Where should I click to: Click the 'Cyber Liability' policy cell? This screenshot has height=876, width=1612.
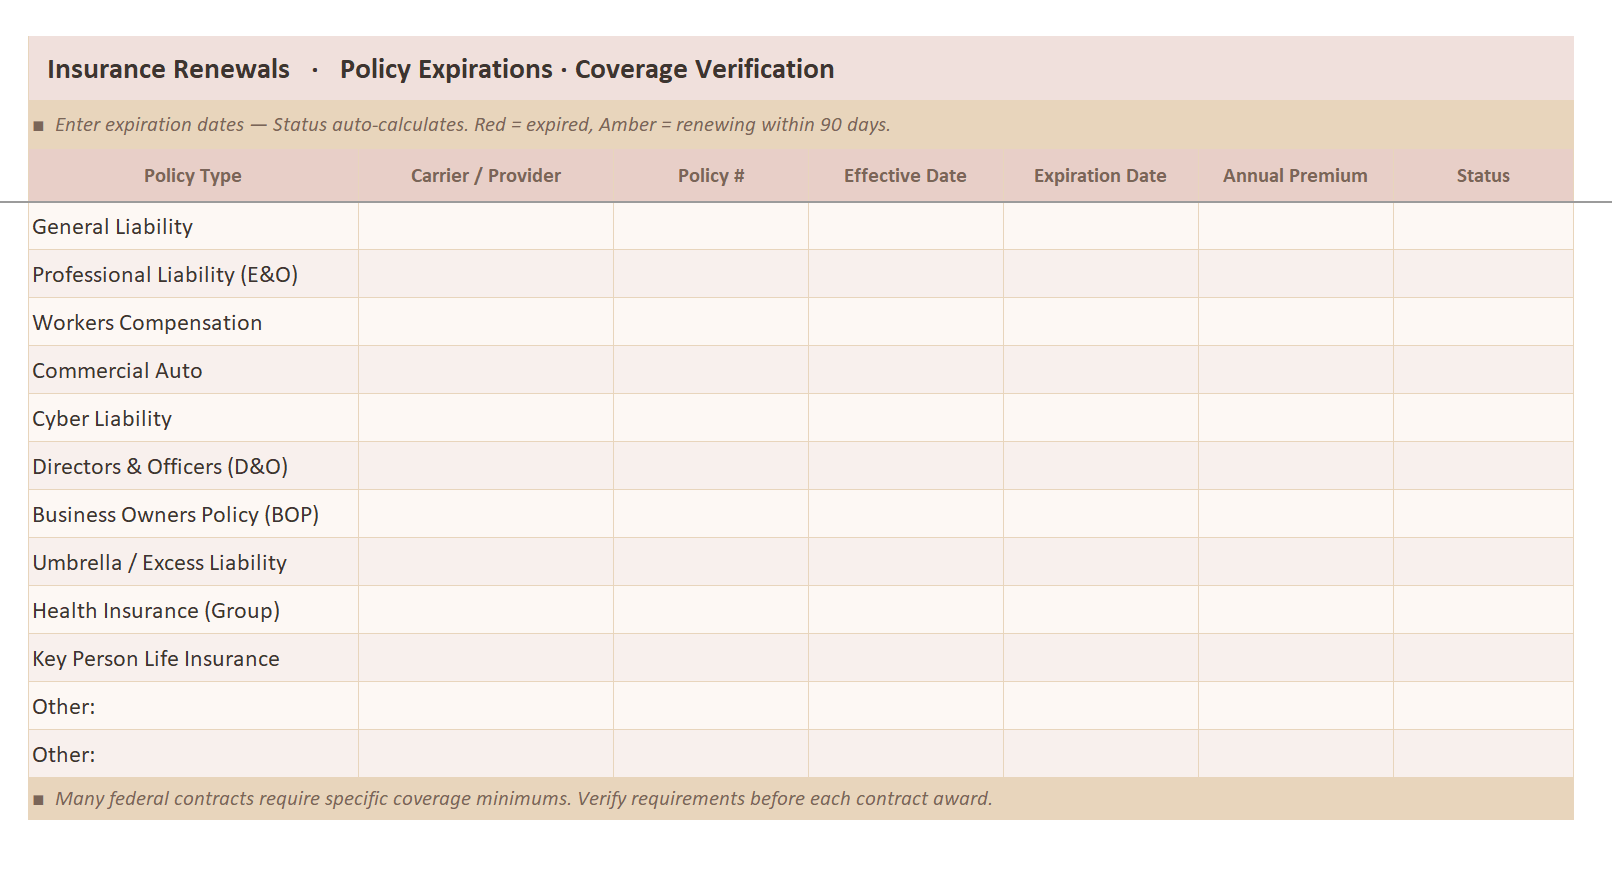point(193,418)
